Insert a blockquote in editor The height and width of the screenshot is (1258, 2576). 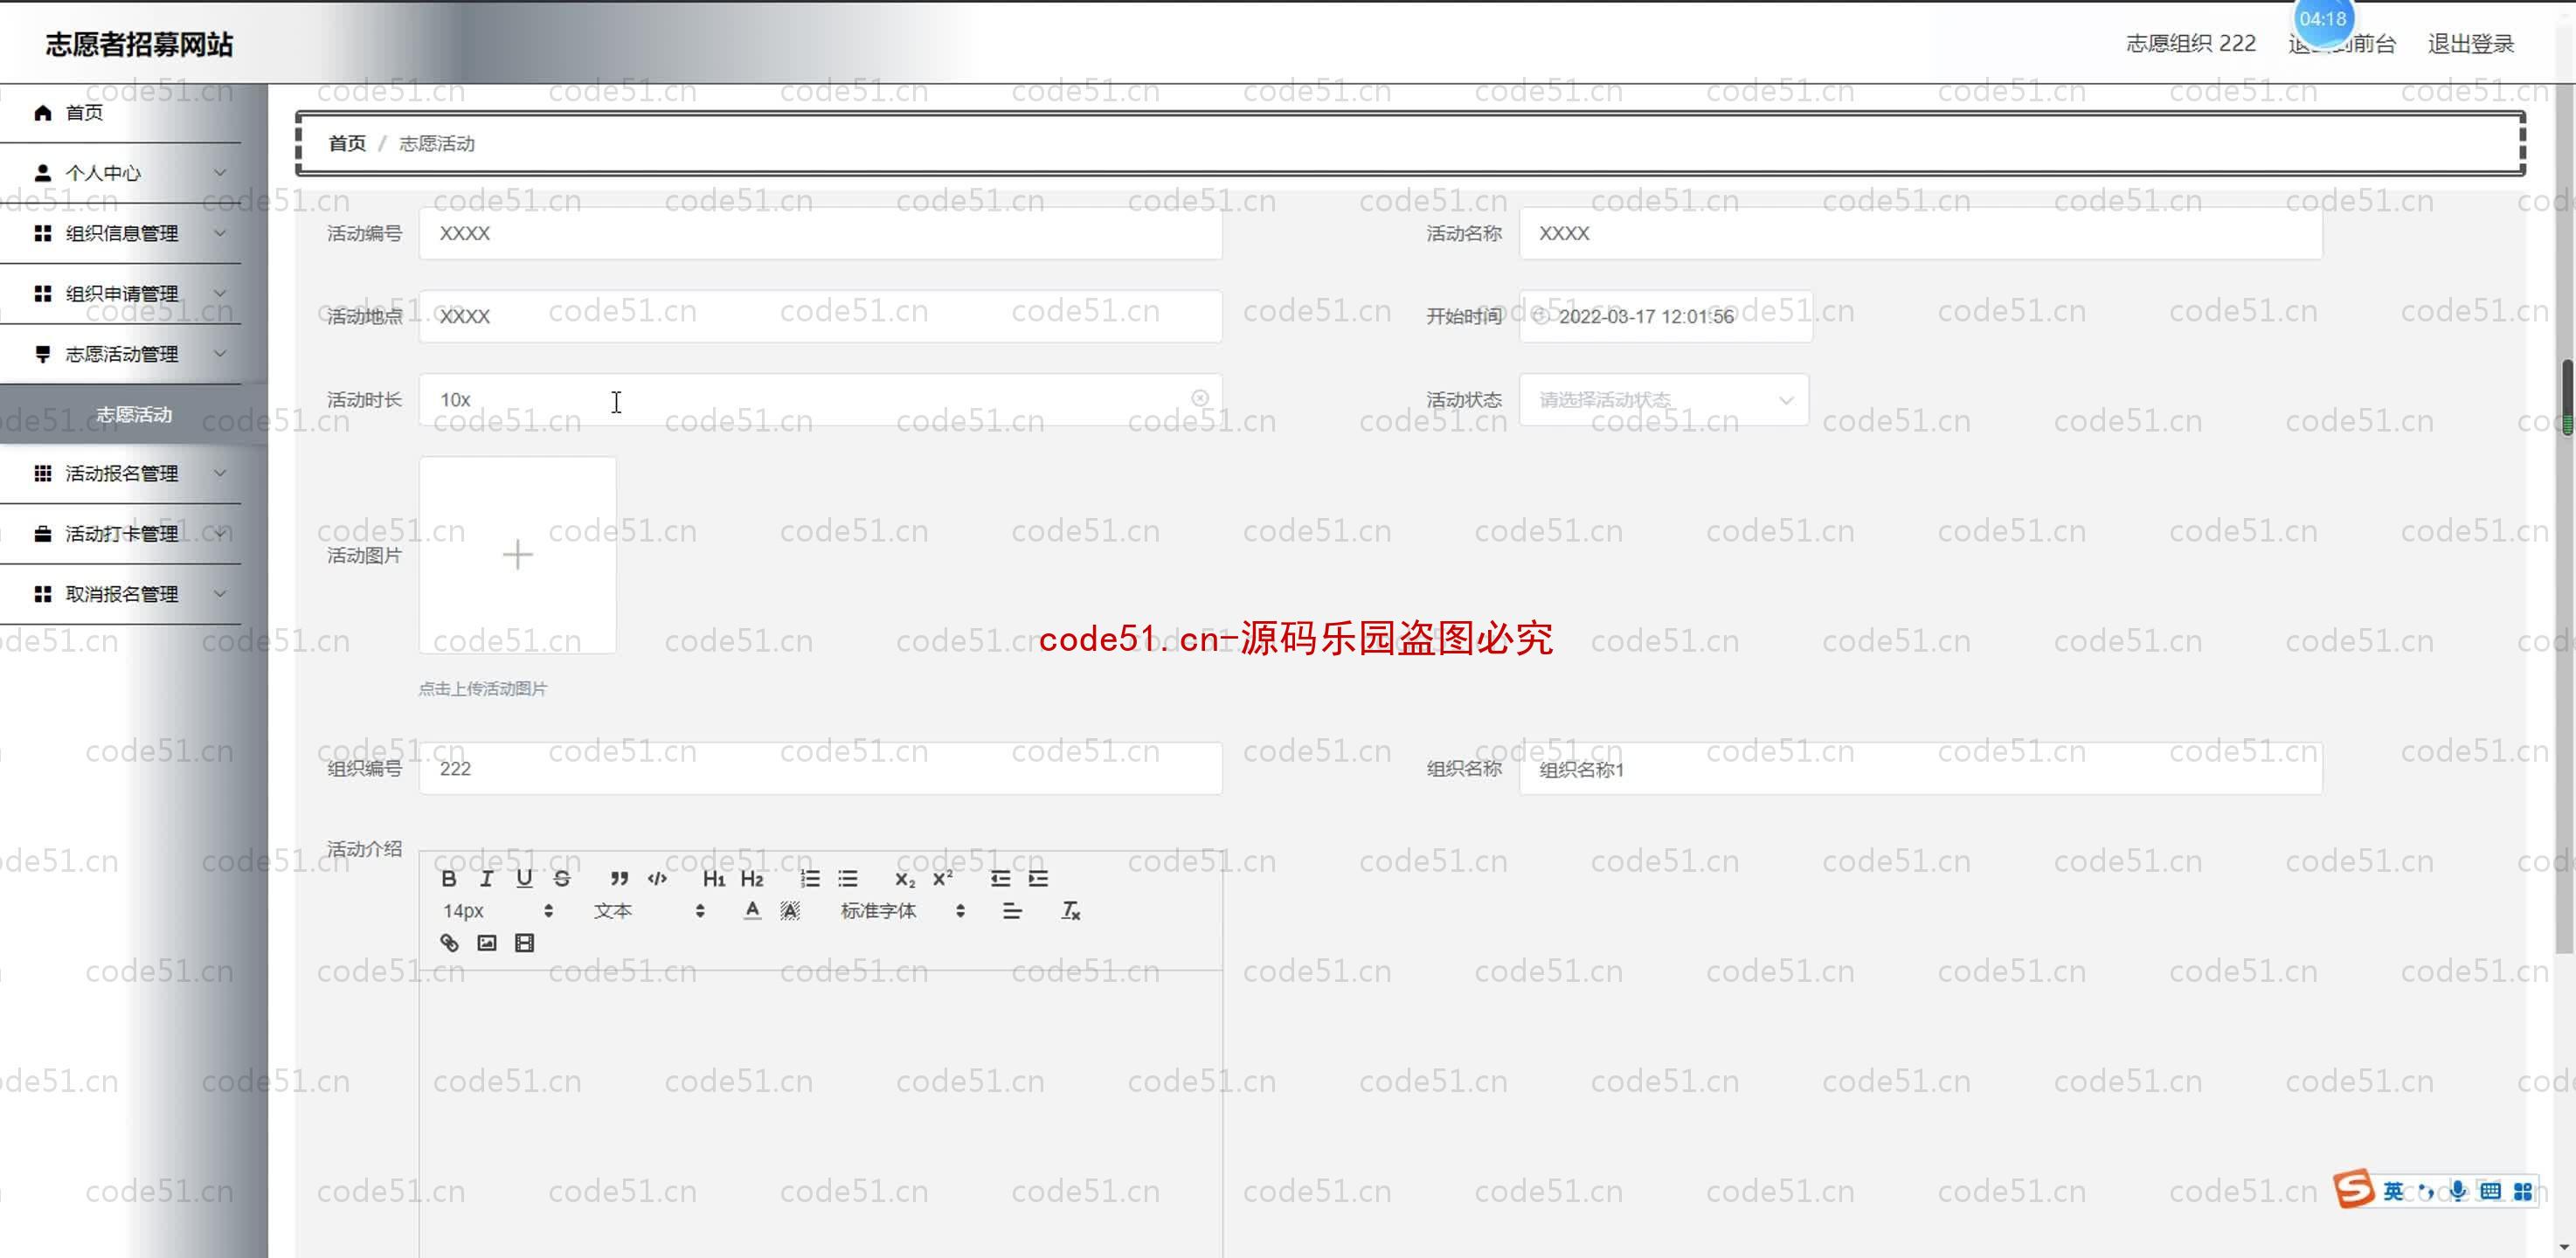pos(619,879)
